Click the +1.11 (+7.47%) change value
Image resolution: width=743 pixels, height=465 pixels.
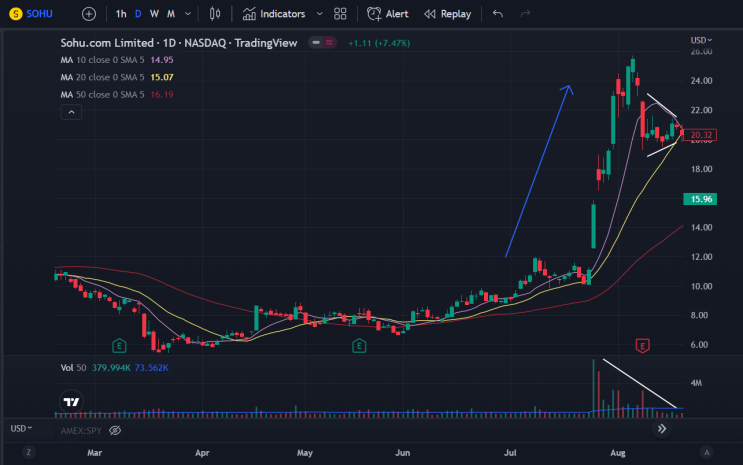(379, 43)
